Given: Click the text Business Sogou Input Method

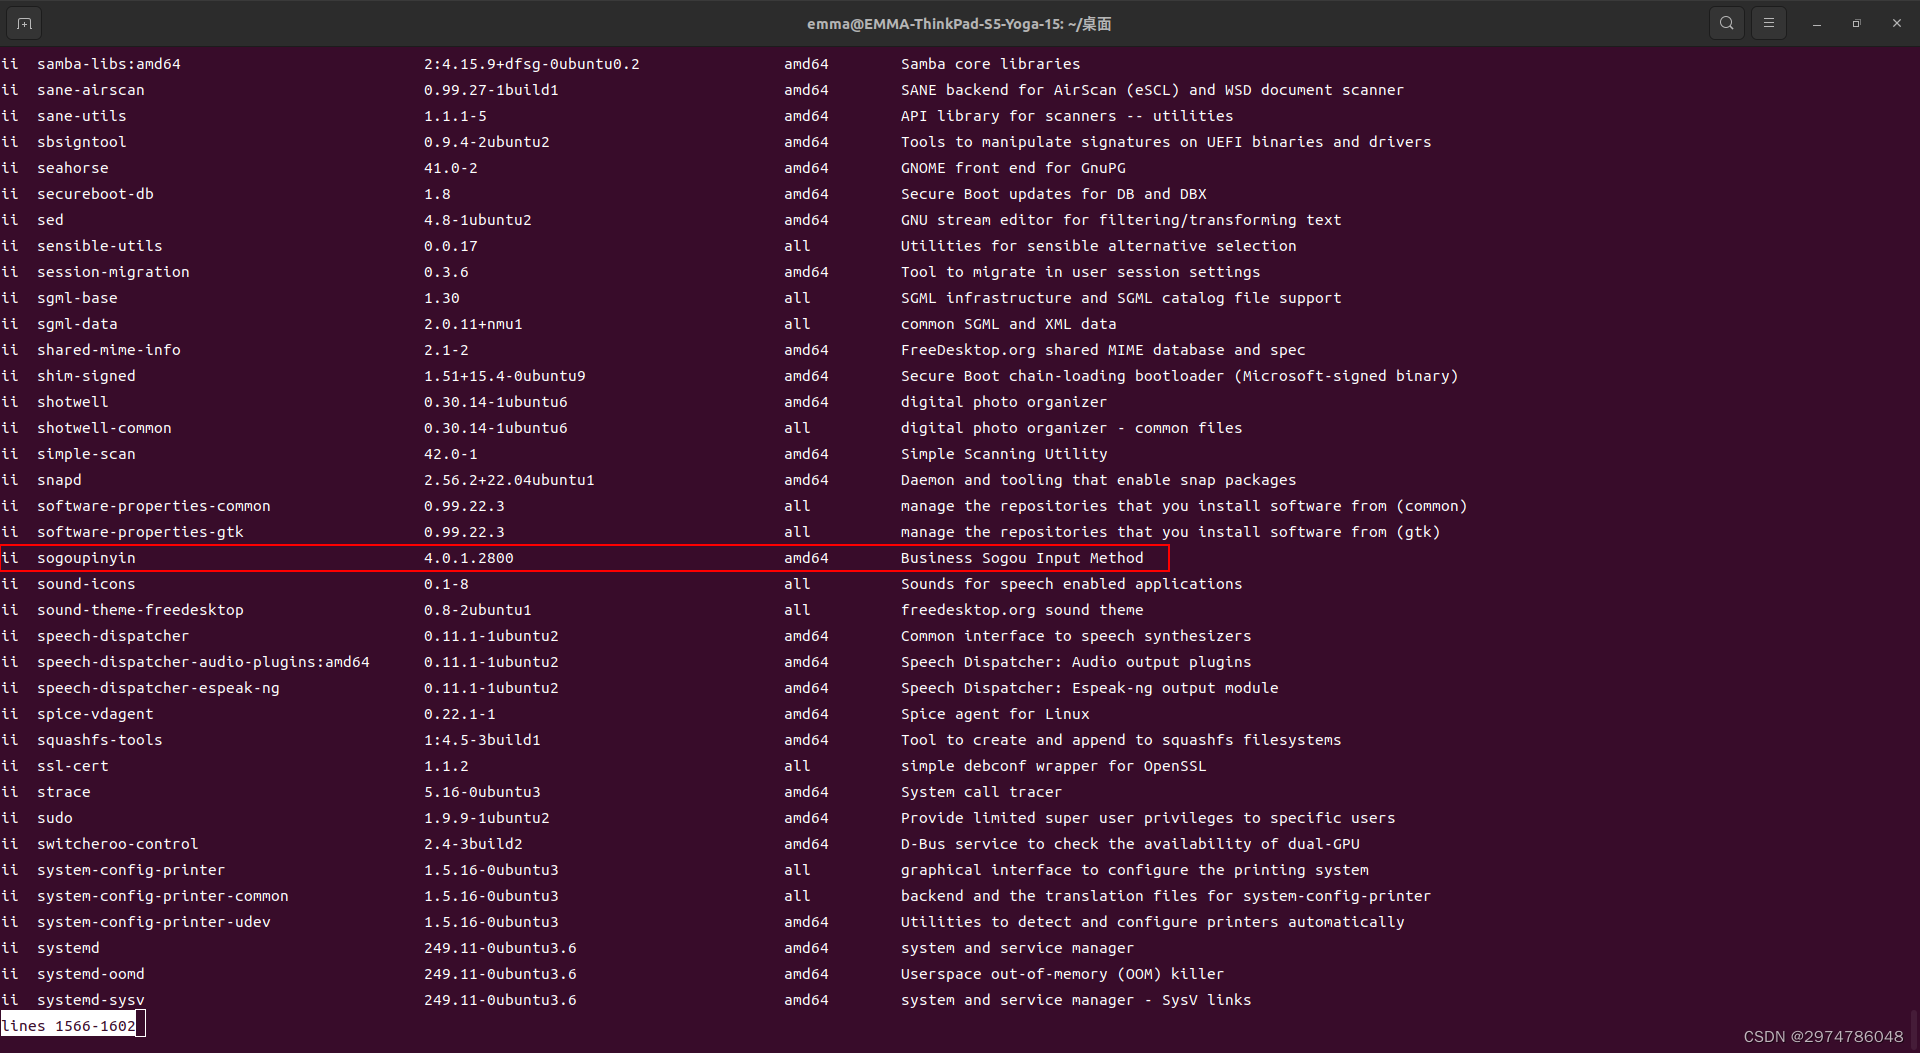Looking at the screenshot, I should click(x=1022, y=558).
